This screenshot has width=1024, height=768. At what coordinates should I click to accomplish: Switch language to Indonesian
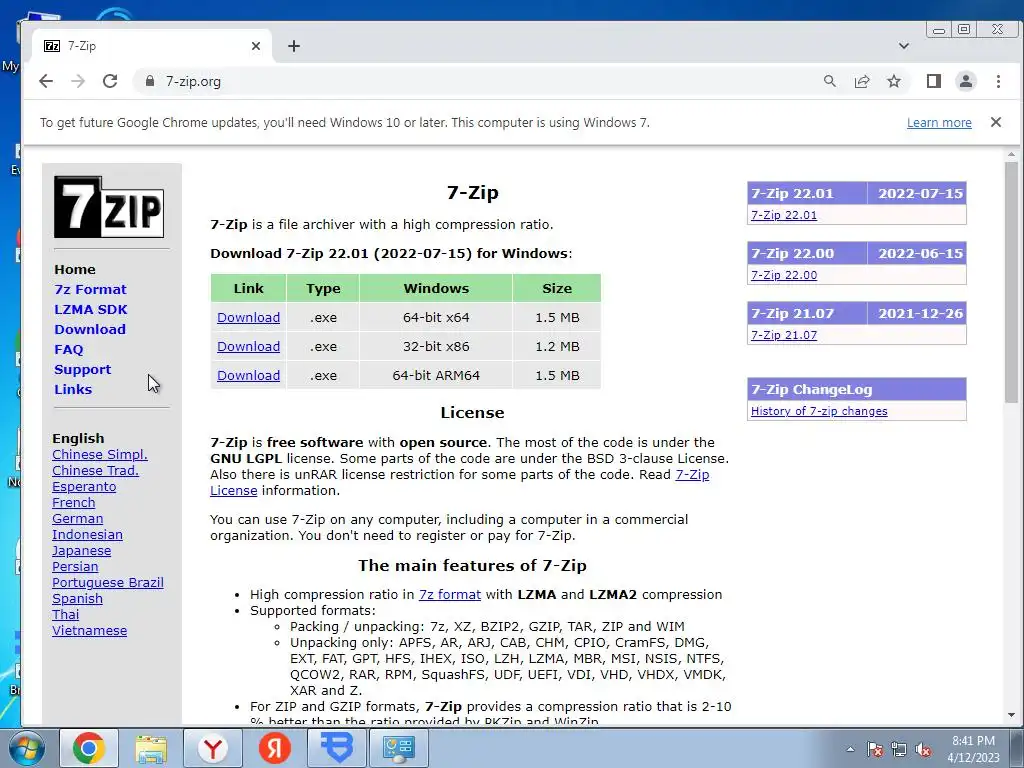coord(88,535)
